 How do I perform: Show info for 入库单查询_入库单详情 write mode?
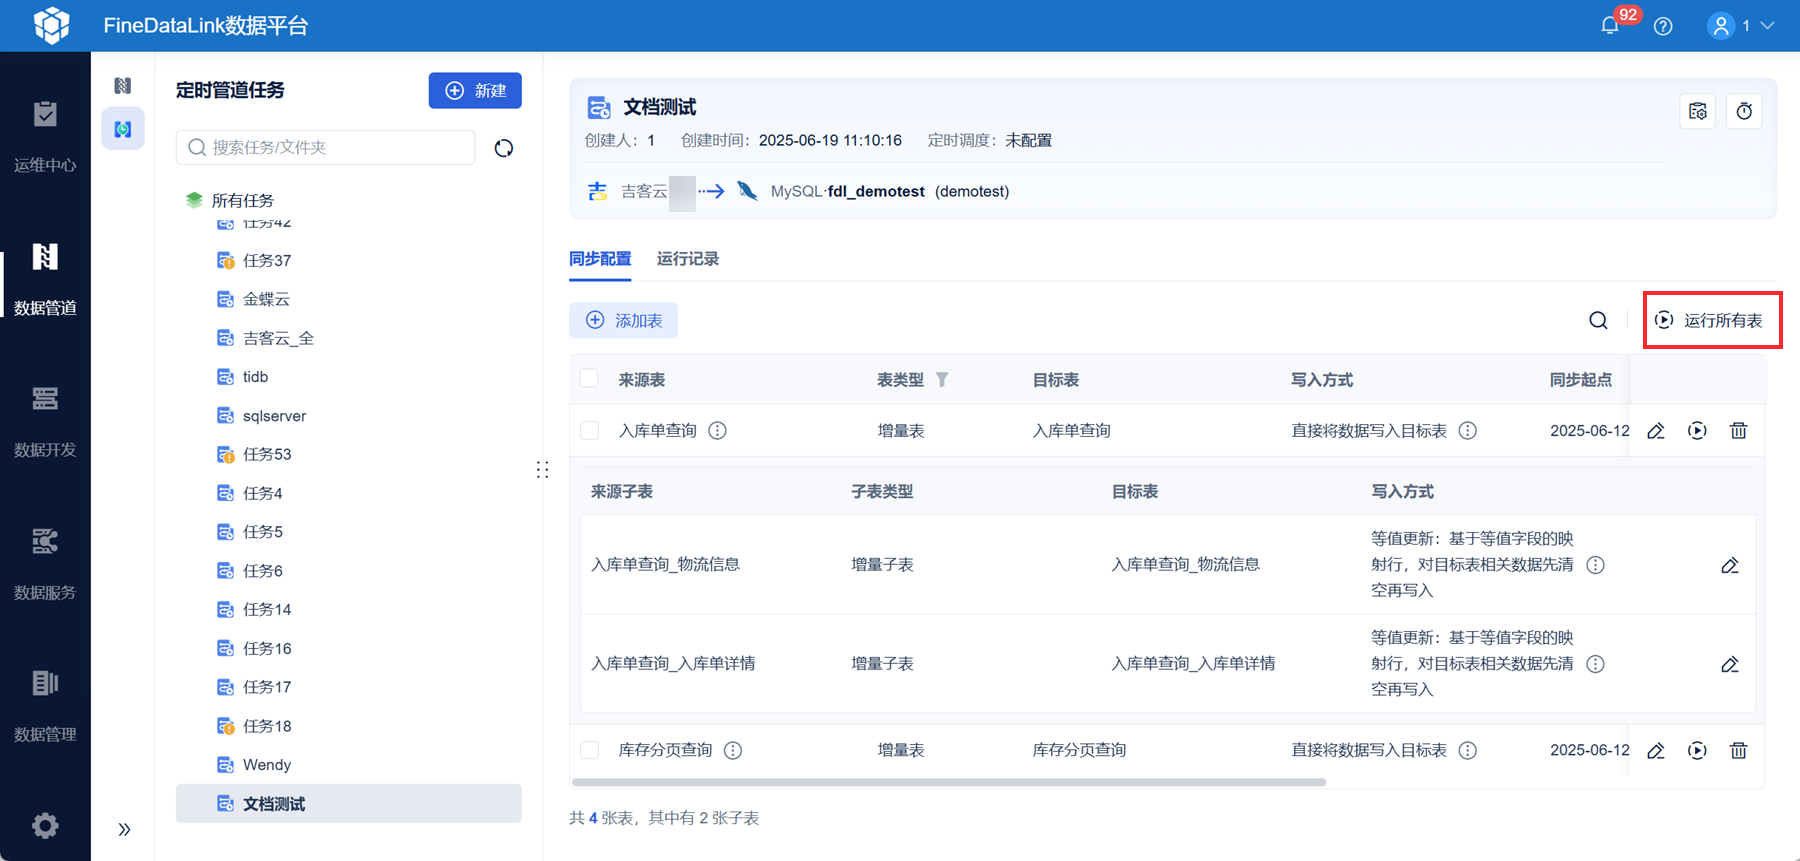[x=1595, y=664]
